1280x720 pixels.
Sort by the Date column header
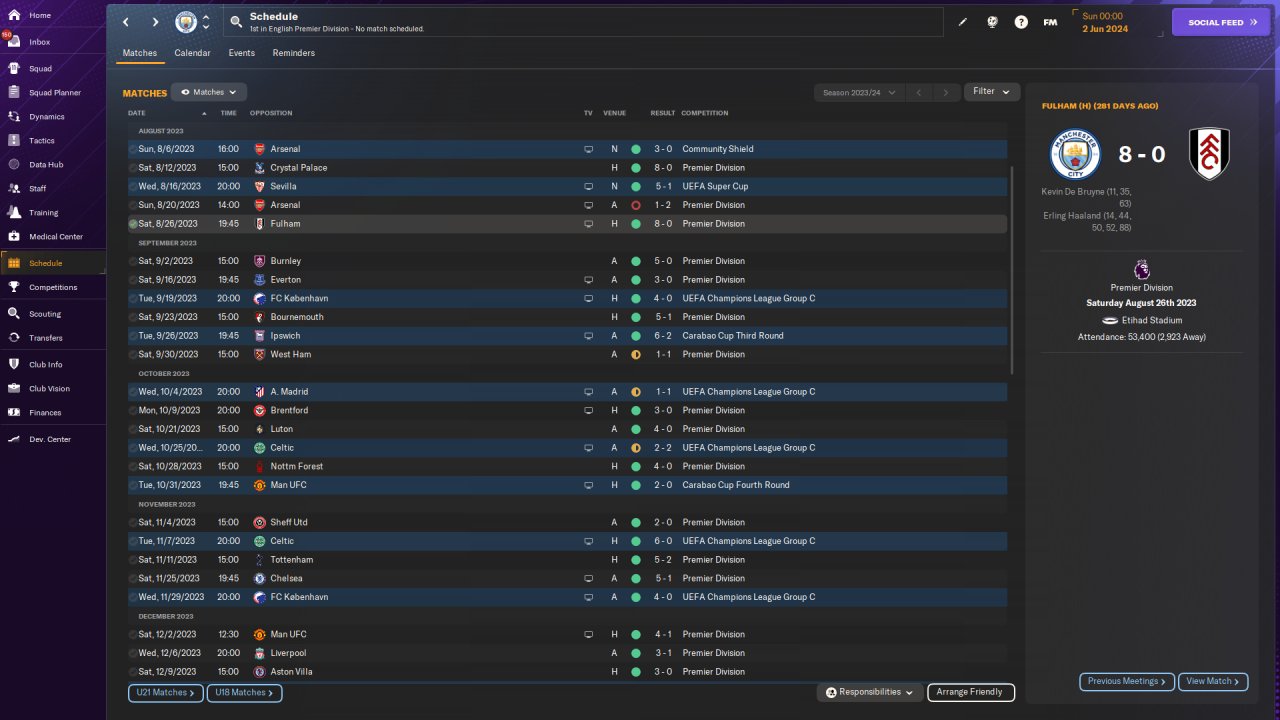tap(137, 113)
